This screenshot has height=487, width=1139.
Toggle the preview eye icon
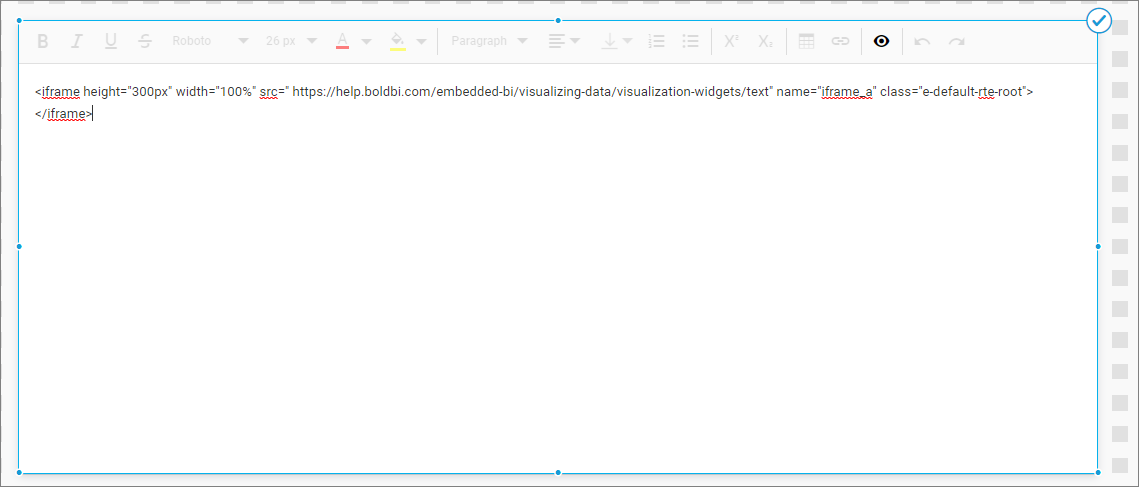(x=881, y=41)
